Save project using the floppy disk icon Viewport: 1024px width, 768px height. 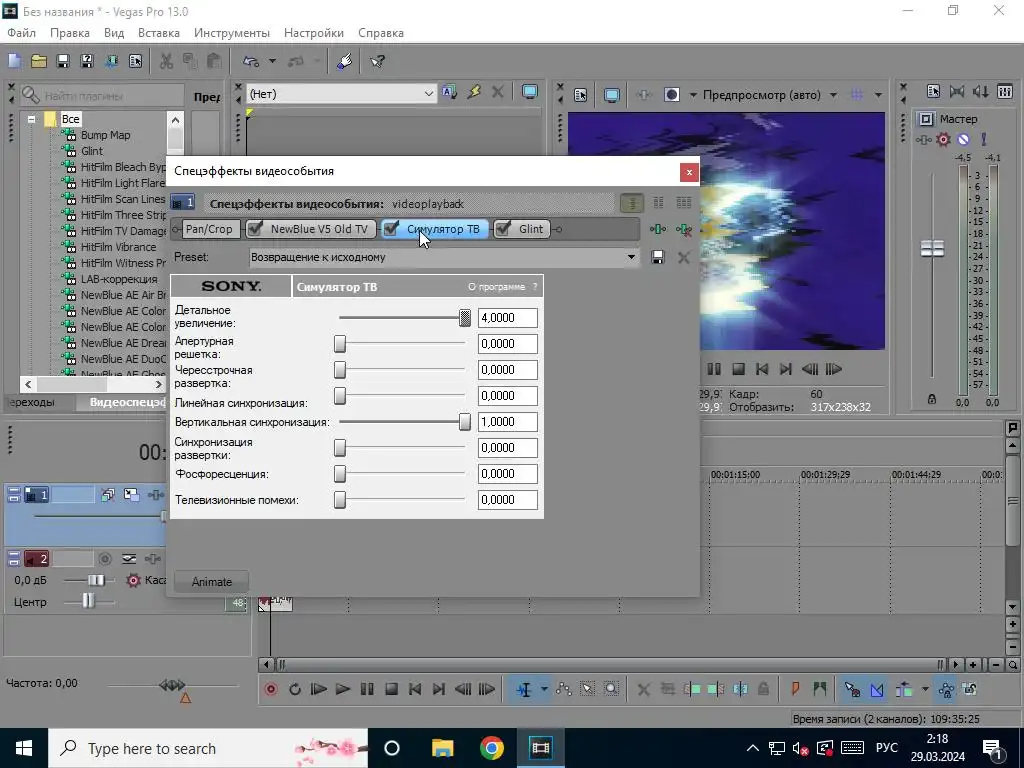click(x=63, y=61)
